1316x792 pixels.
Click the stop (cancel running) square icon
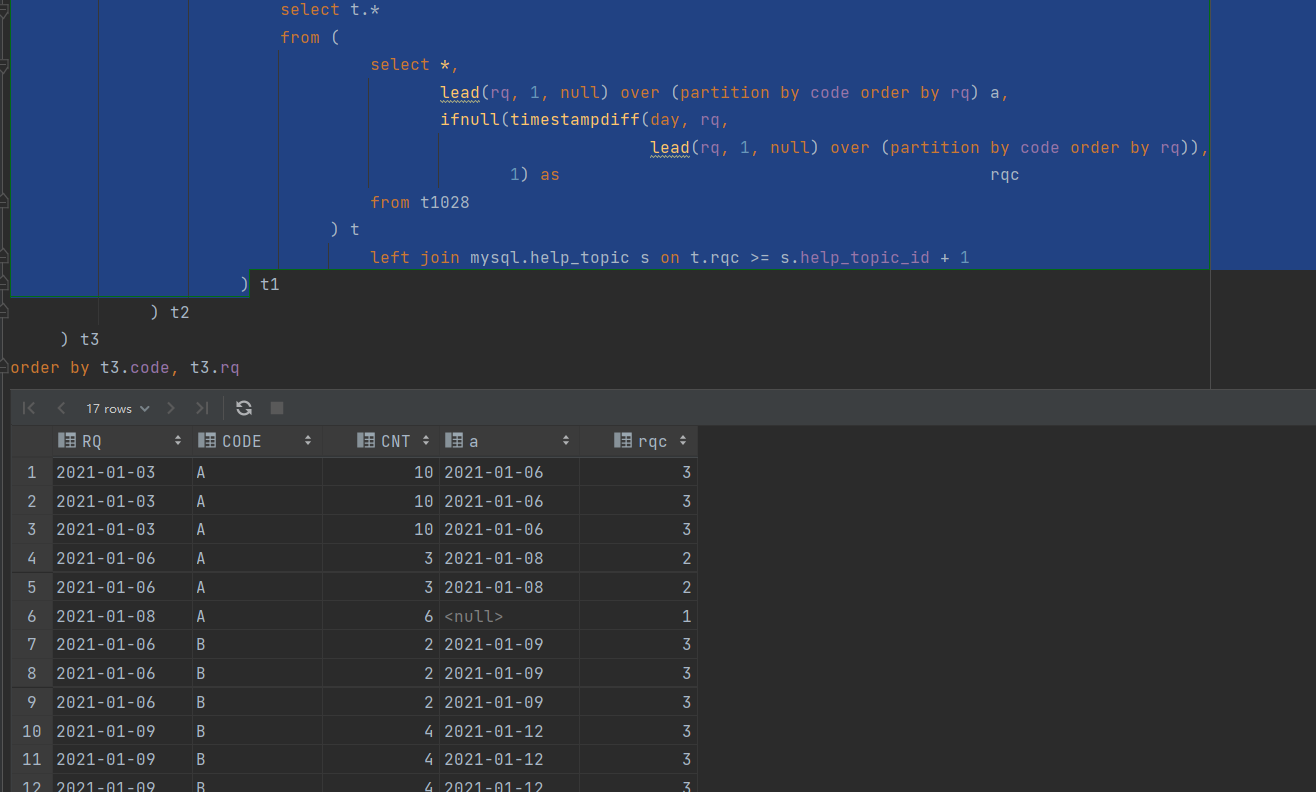(x=277, y=408)
